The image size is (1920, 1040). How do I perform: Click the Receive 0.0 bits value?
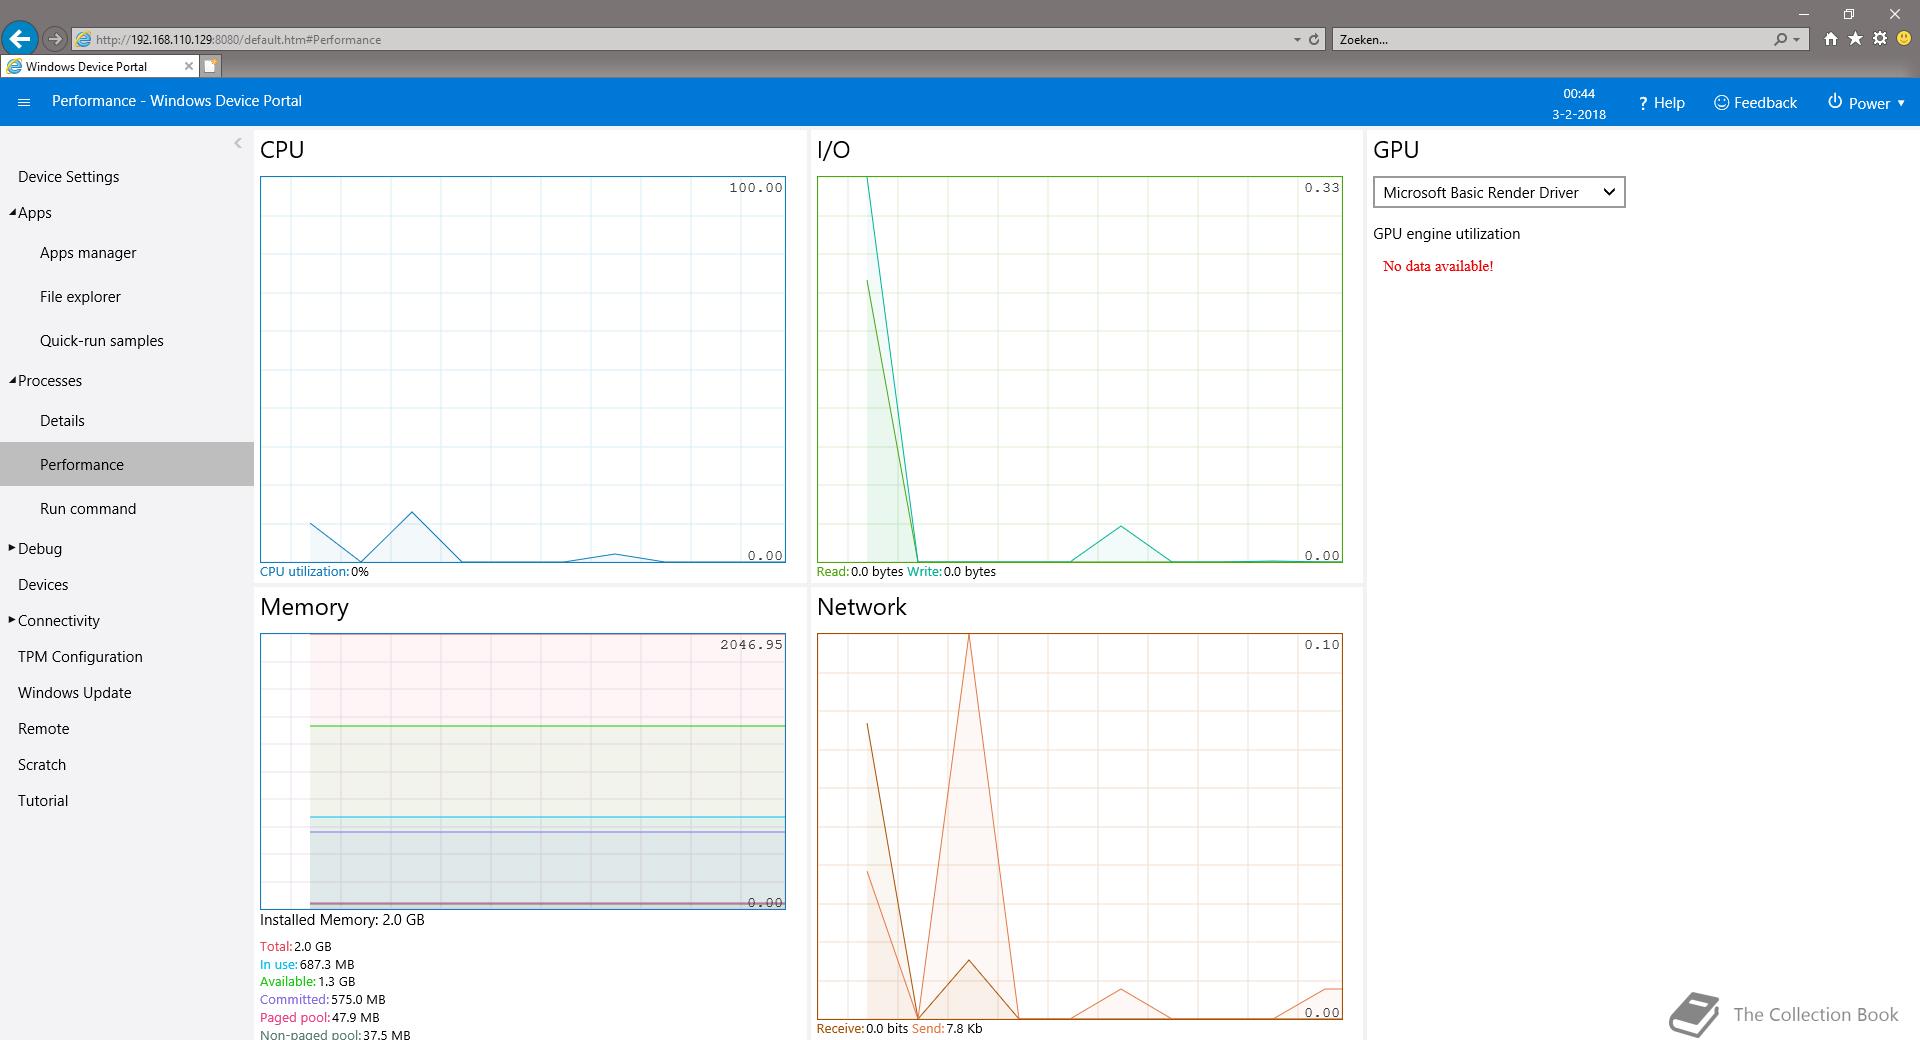(x=887, y=1029)
